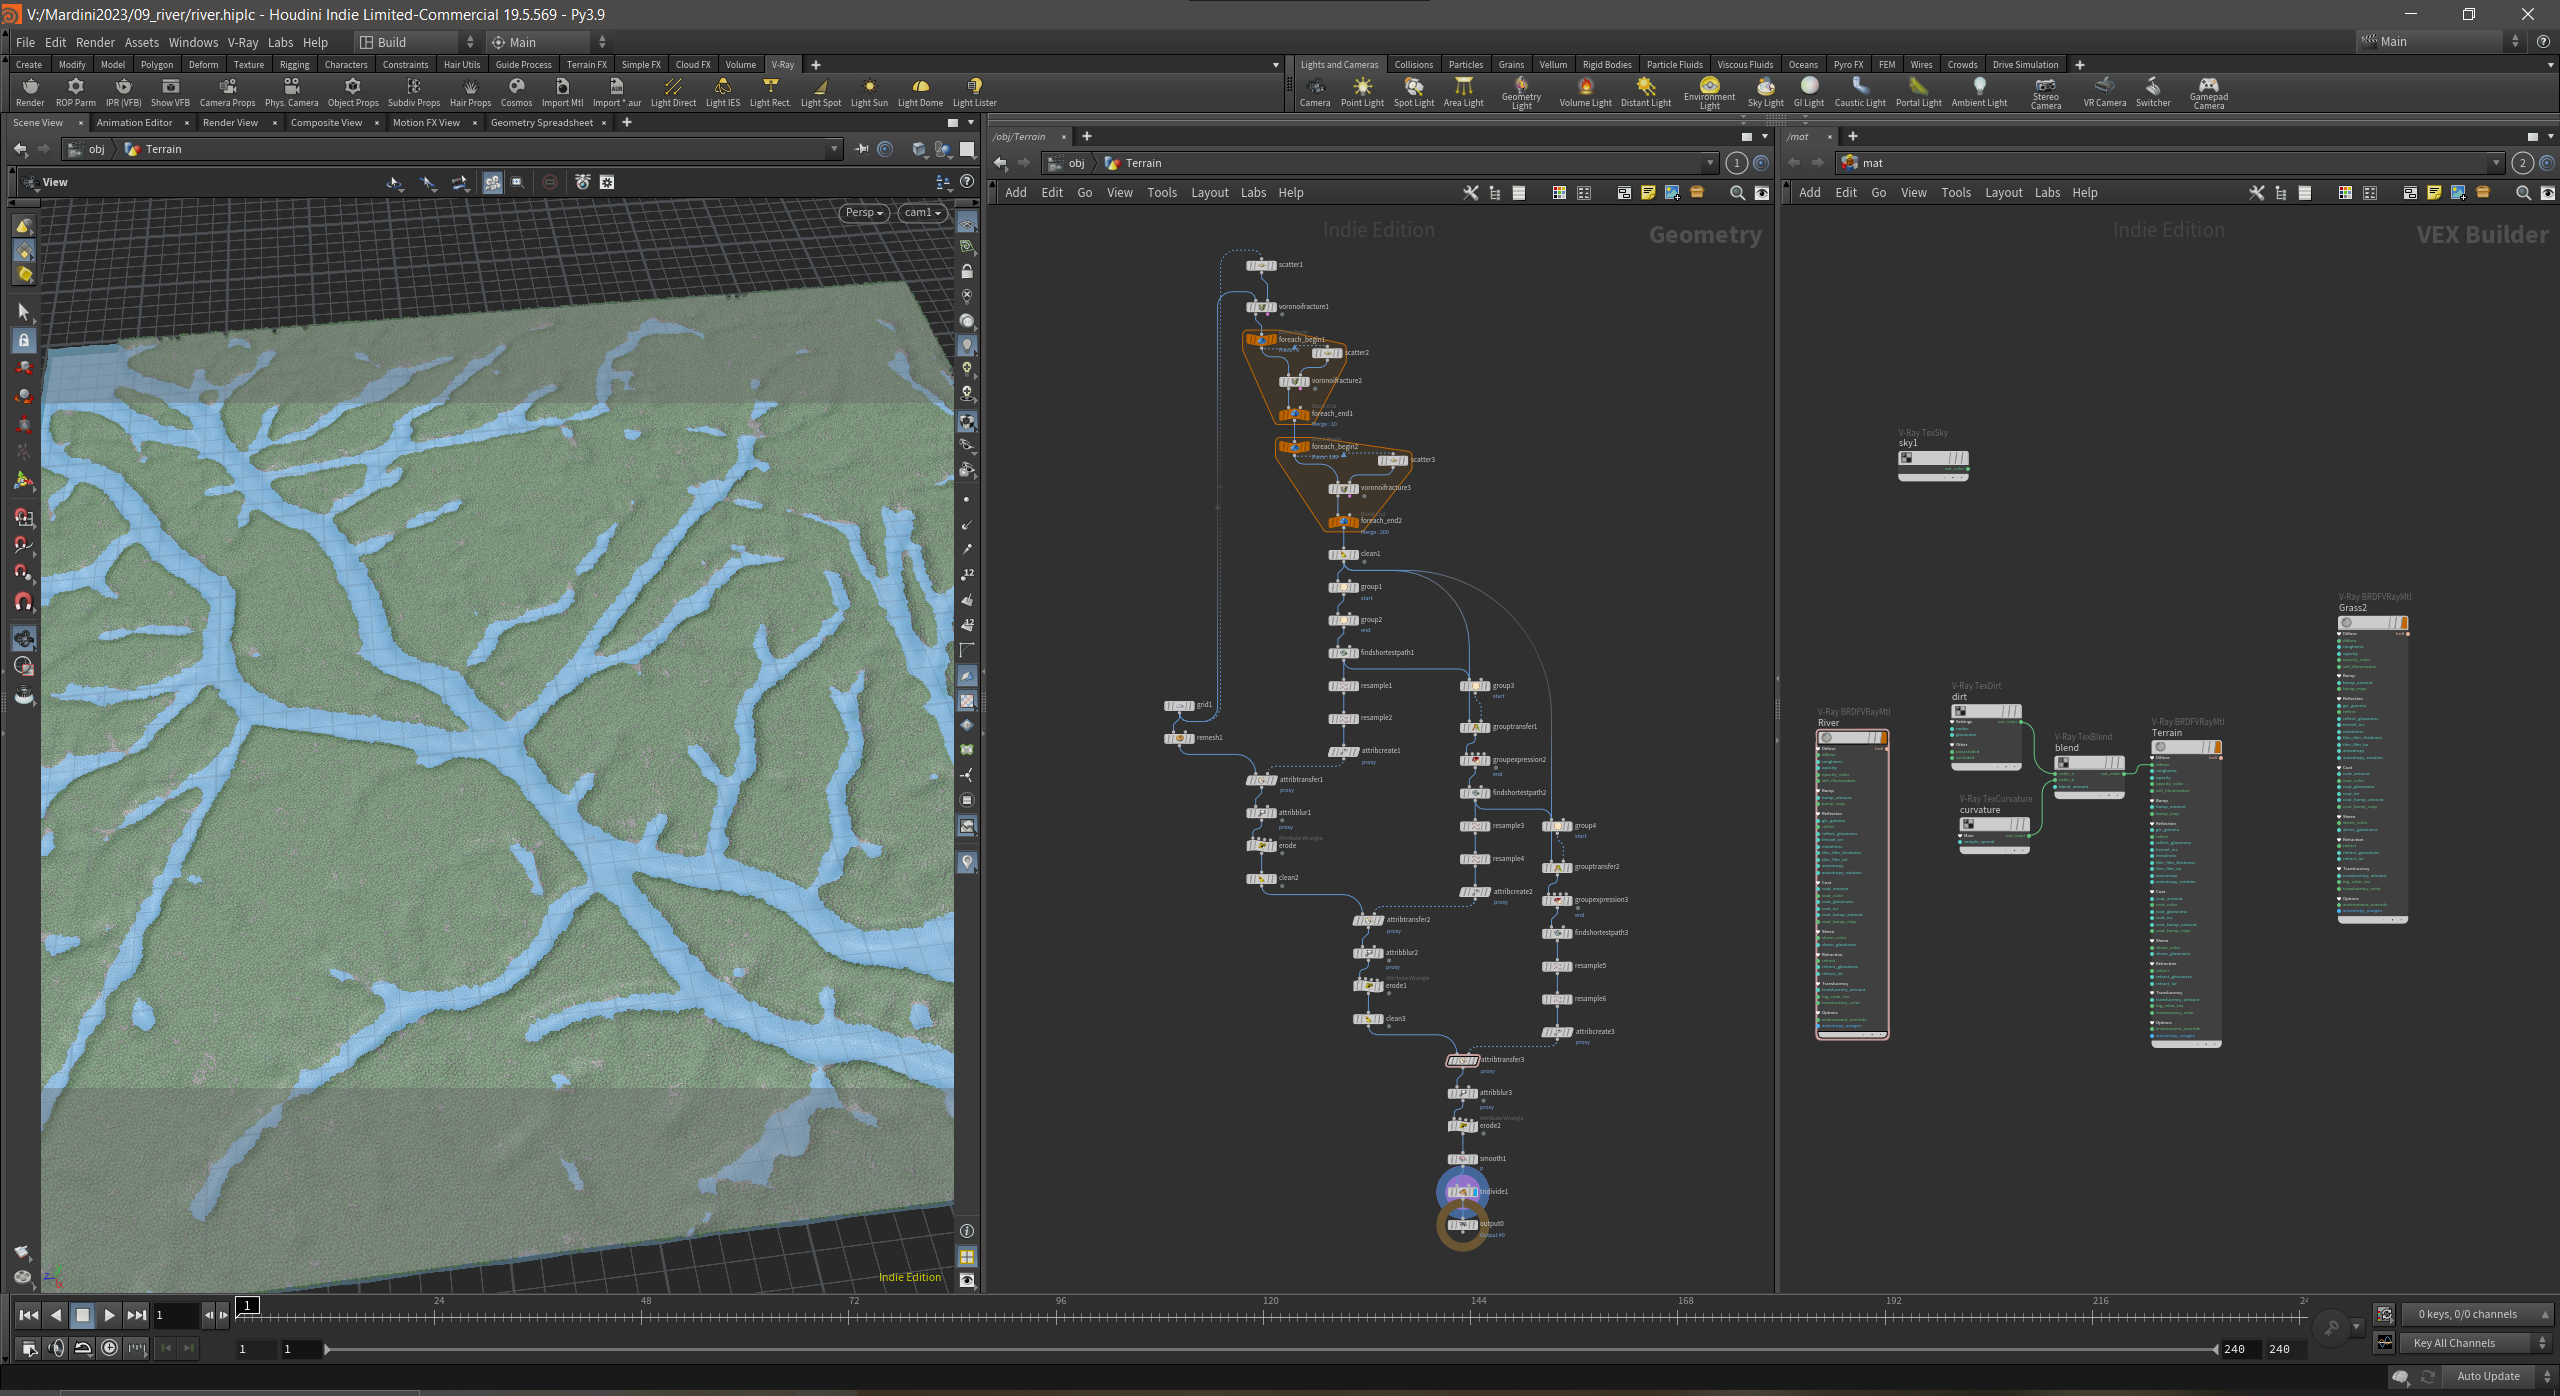
Task: Open the cam1 camera dropdown
Action: 922,212
